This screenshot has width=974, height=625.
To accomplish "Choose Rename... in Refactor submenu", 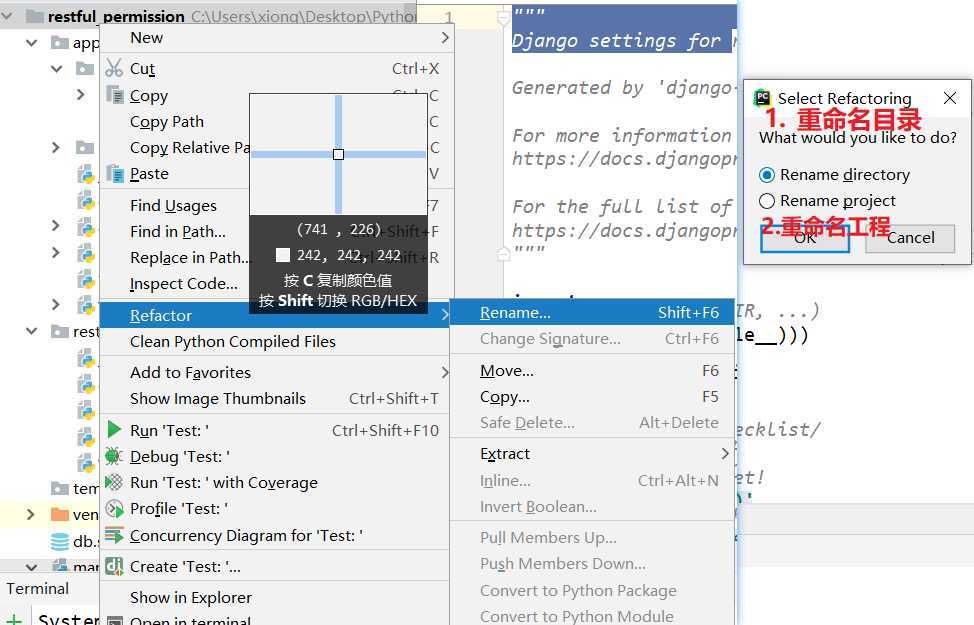I will [592, 312].
